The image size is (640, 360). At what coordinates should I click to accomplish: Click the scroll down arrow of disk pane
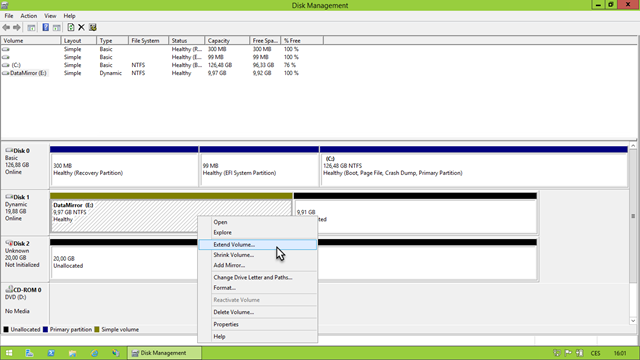[633, 321]
